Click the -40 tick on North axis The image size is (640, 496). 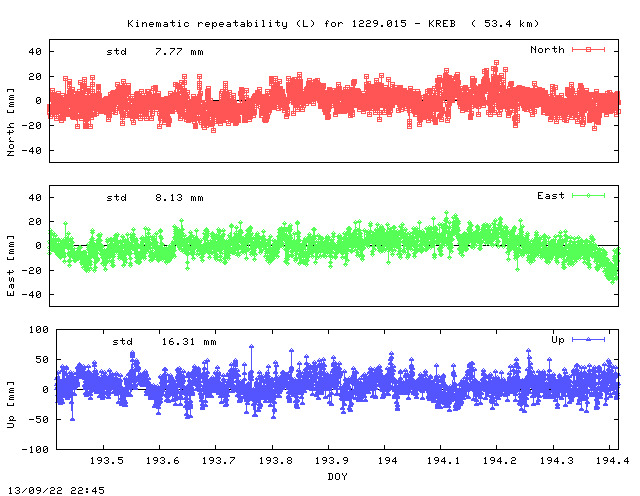(x=31, y=151)
